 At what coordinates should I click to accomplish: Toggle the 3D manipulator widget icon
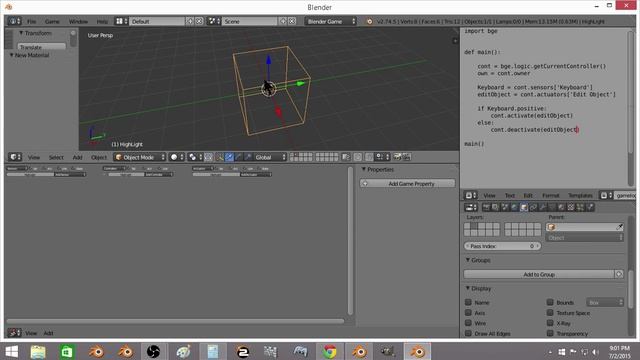point(220,157)
